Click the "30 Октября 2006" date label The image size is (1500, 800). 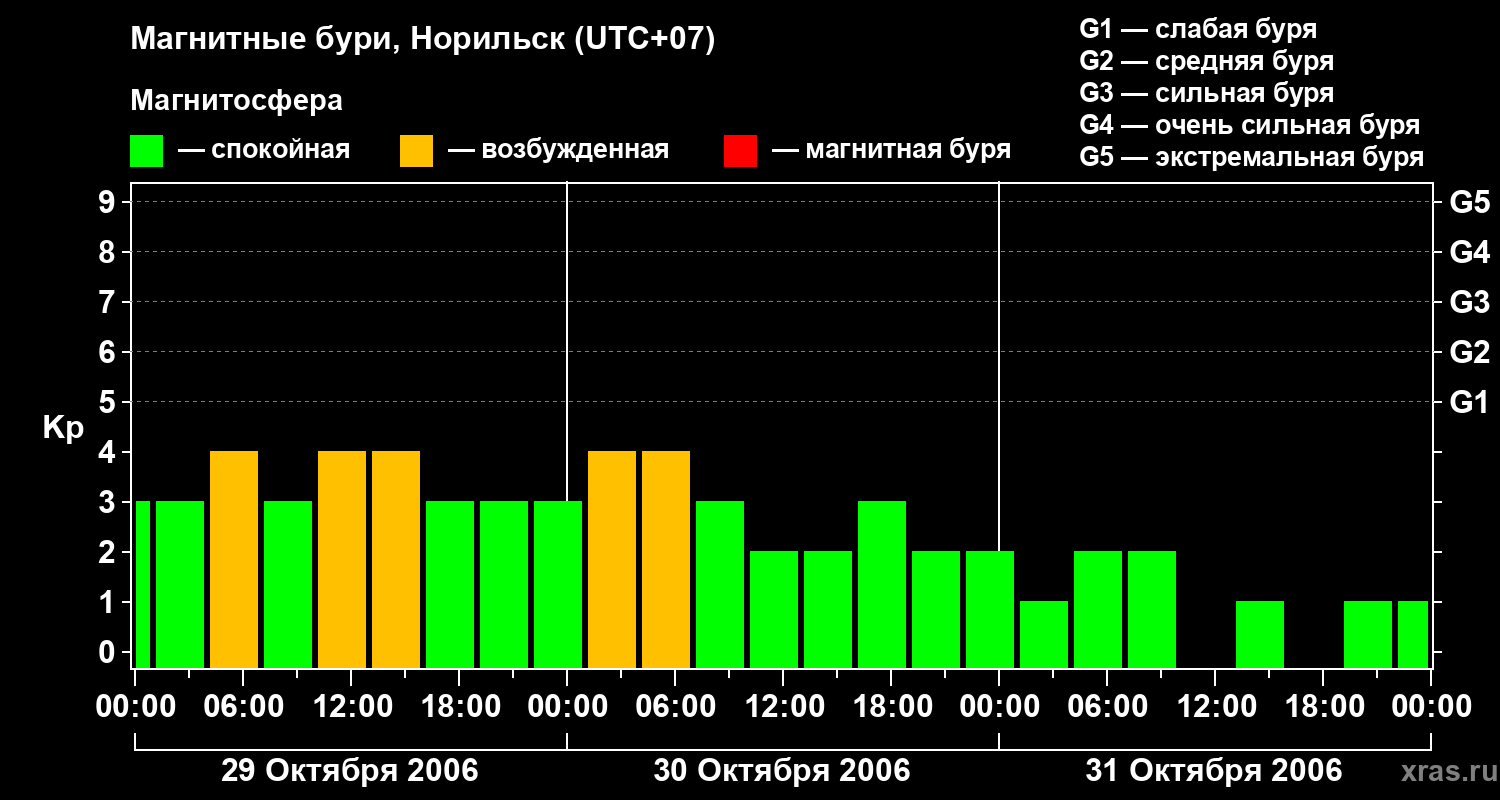click(x=782, y=771)
